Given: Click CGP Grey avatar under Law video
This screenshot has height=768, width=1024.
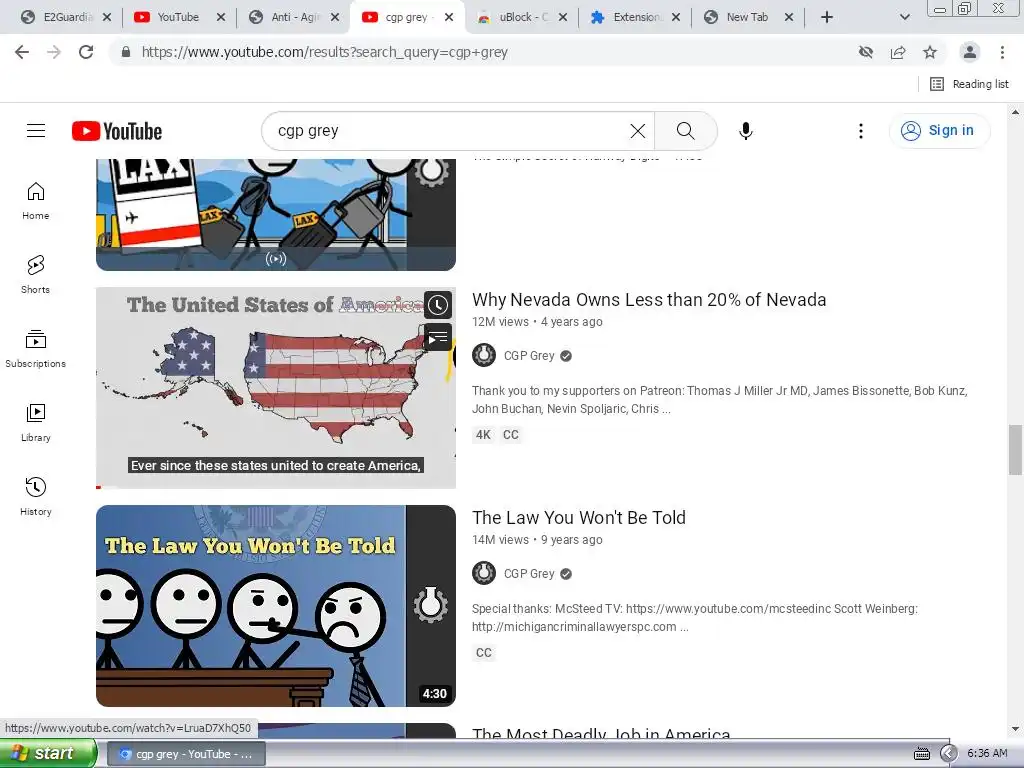Looking at the screenshot, I should tap(484, 573).
